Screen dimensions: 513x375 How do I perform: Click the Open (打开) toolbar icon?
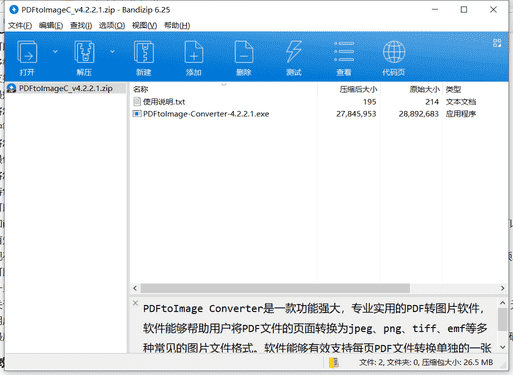(x=27, y=52)
